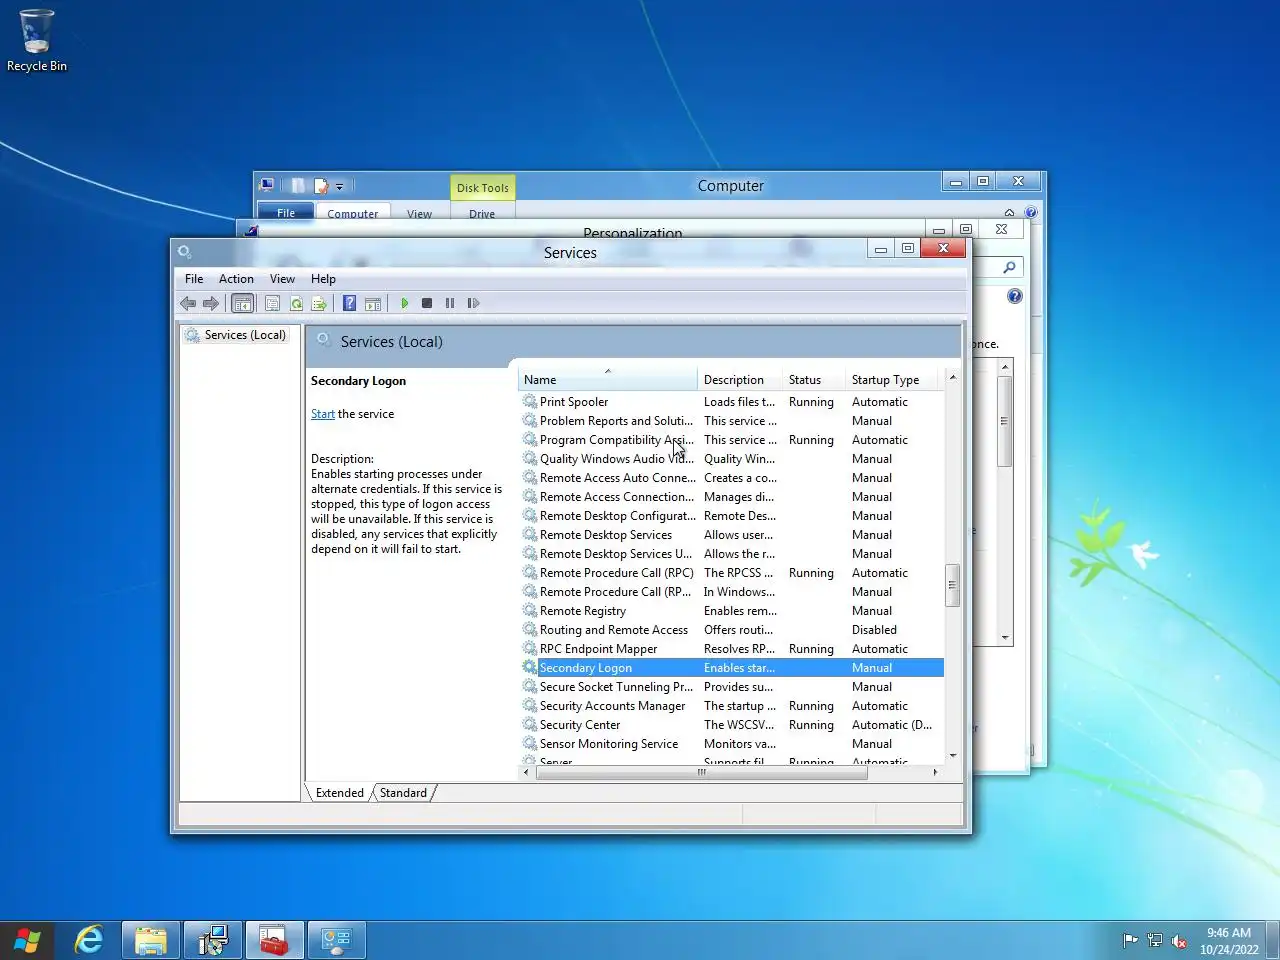Open the Computer tab in the Computer window ribbon
The height and width of the screenshot is (960, 1280).
click(352, 213)
